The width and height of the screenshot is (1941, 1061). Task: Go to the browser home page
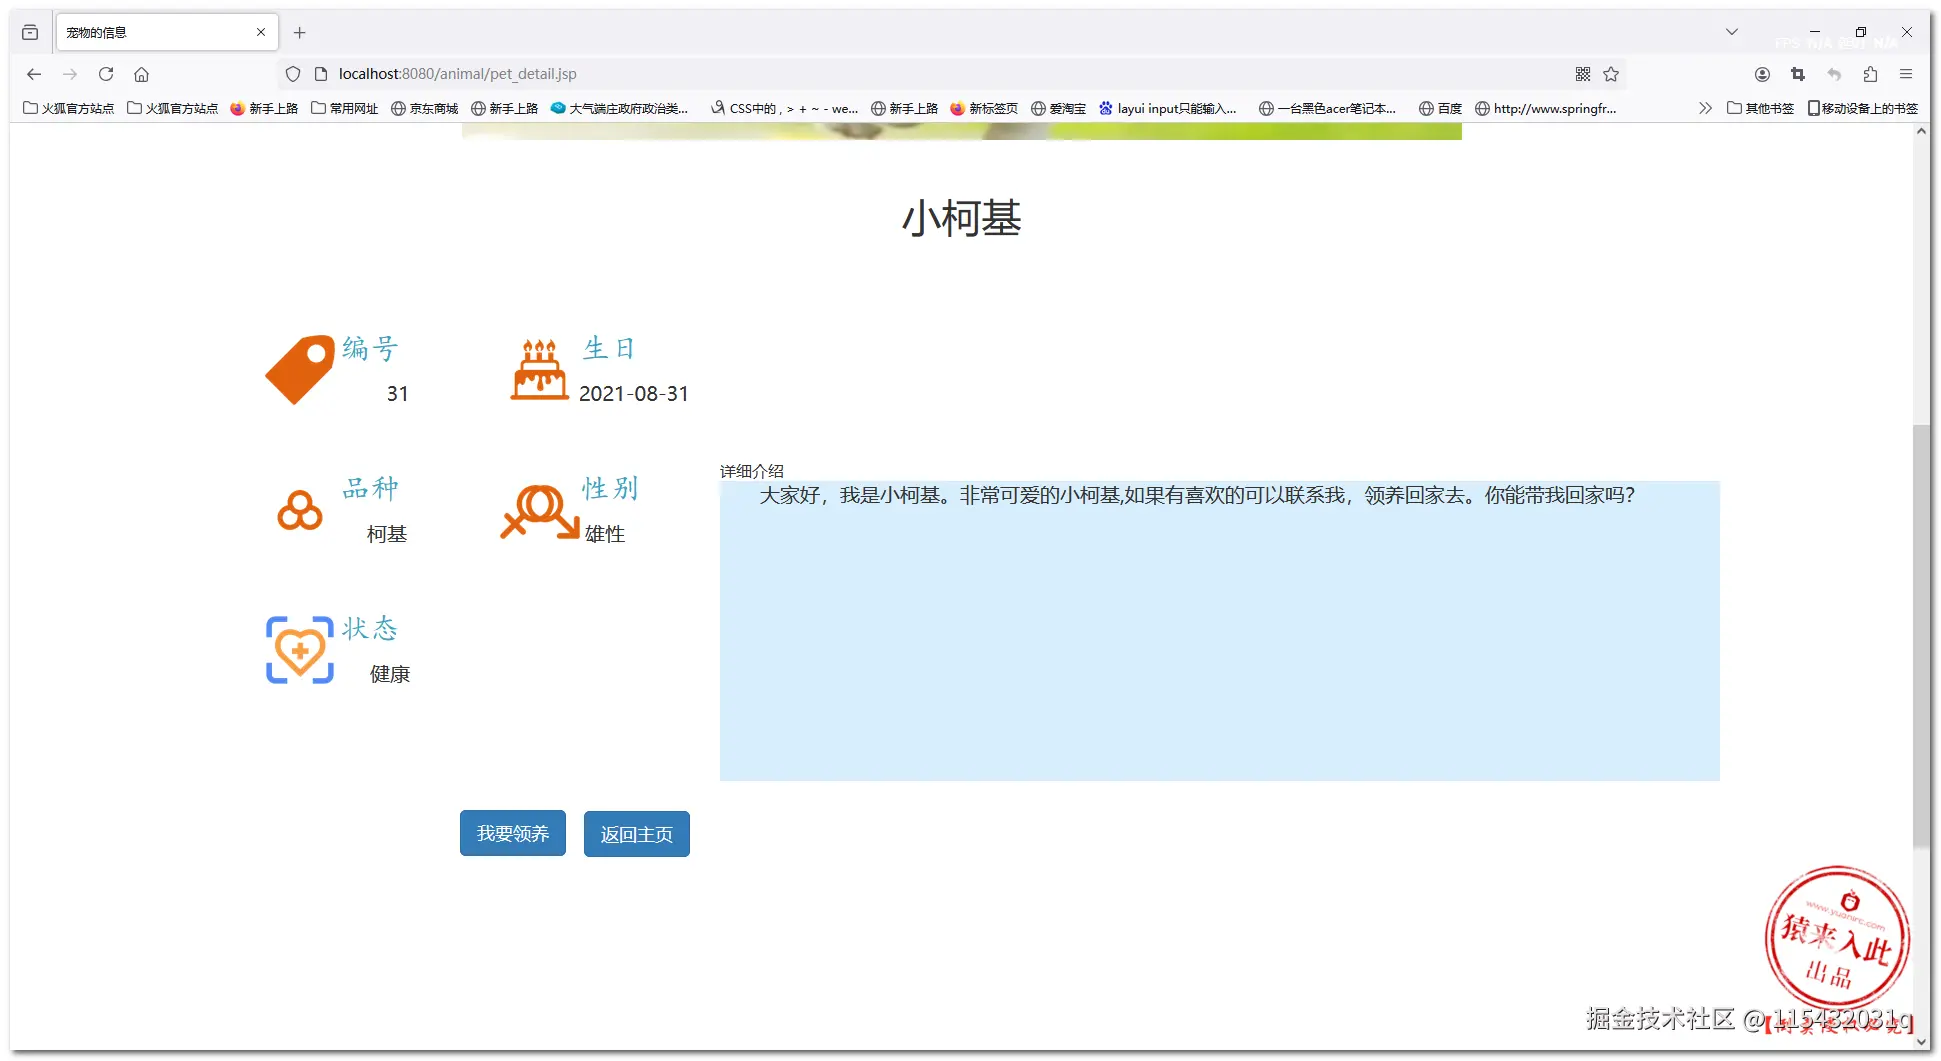click(142, 74)
